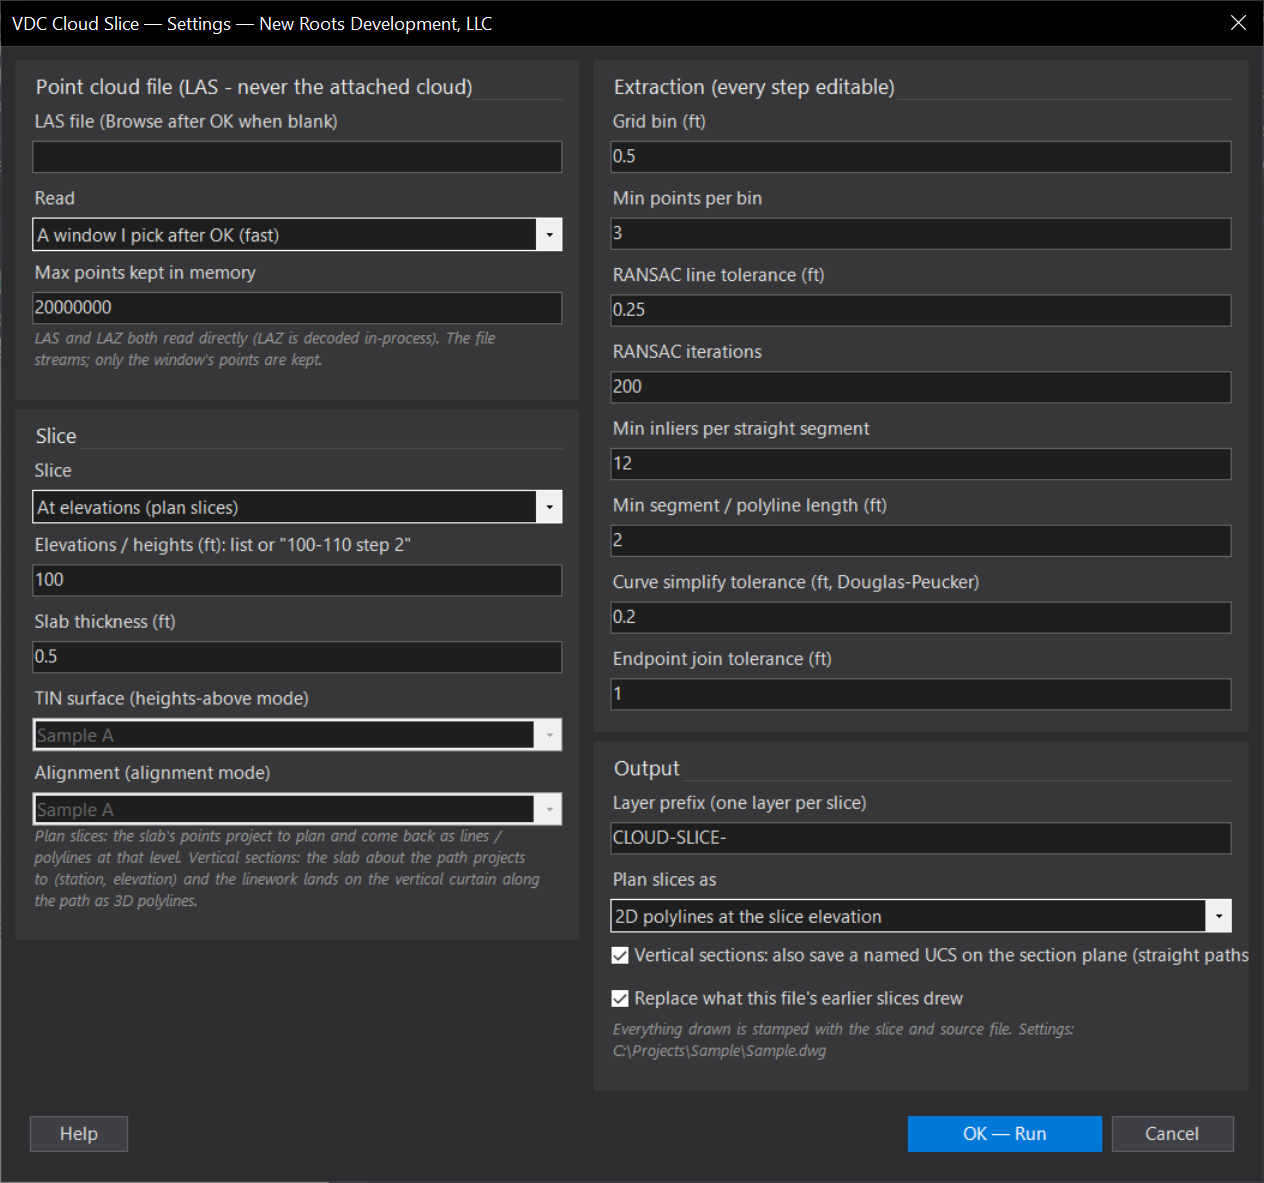This screenshot has height=1183, width=1264.
Task: Open the Plan slices as dropdown
Action: tap(921, 916)
